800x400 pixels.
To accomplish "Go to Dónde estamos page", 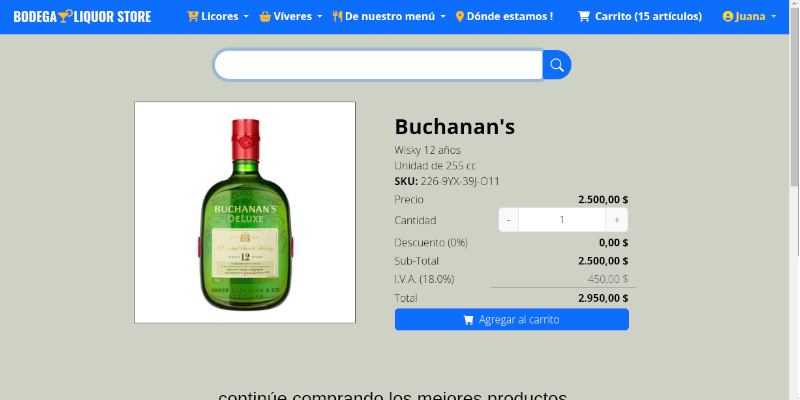I will (510, 17).
